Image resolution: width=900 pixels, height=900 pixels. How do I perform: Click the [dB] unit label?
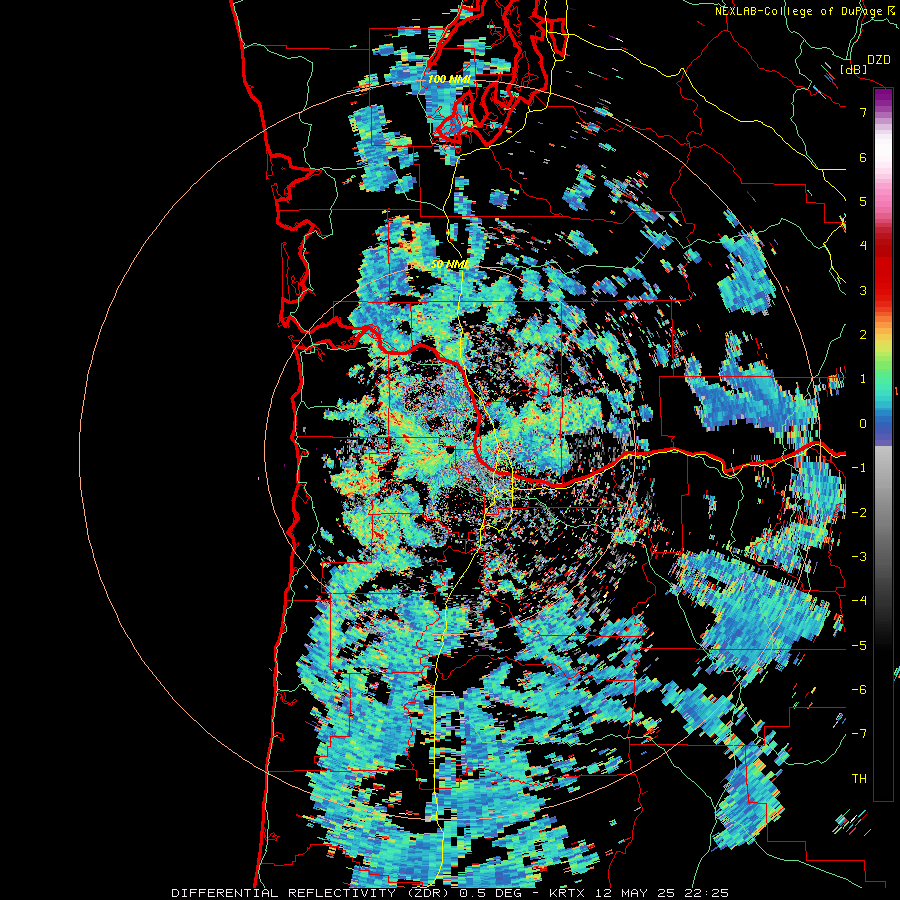(854, 69)
